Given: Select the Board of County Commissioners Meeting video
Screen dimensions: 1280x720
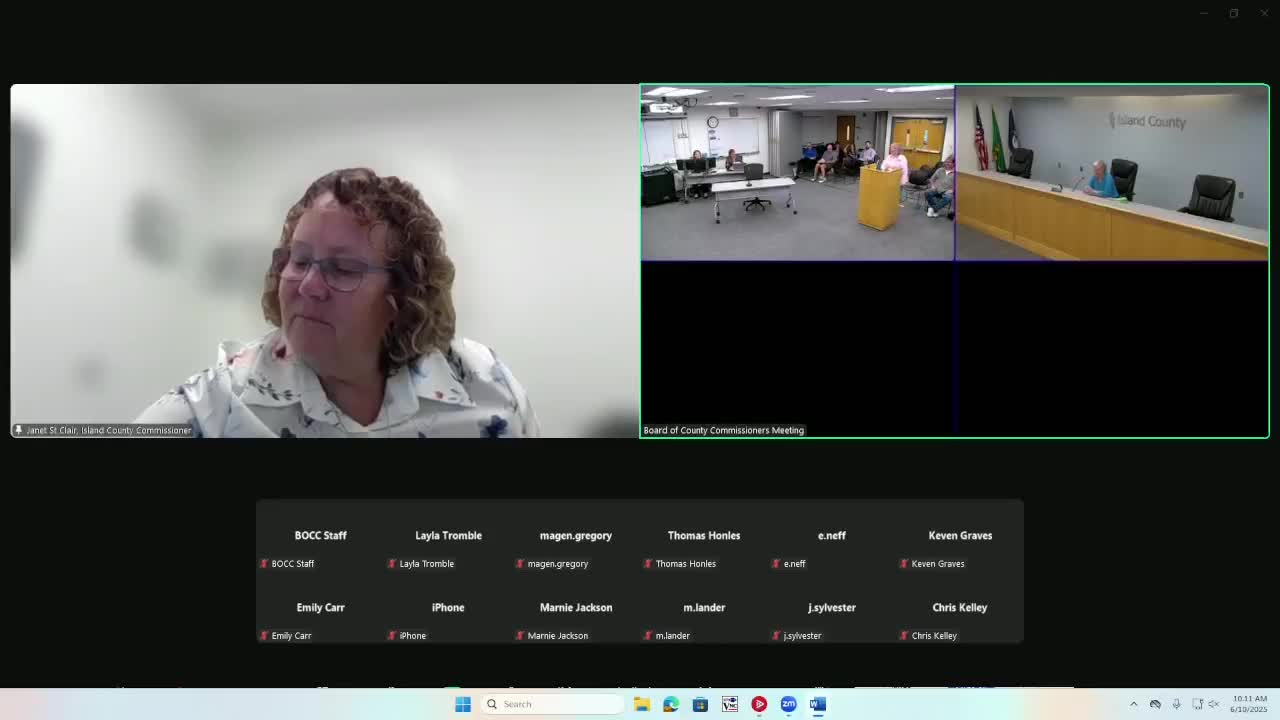Looking at the screenshot, I should pyautogui.click(x=955, y=261).
